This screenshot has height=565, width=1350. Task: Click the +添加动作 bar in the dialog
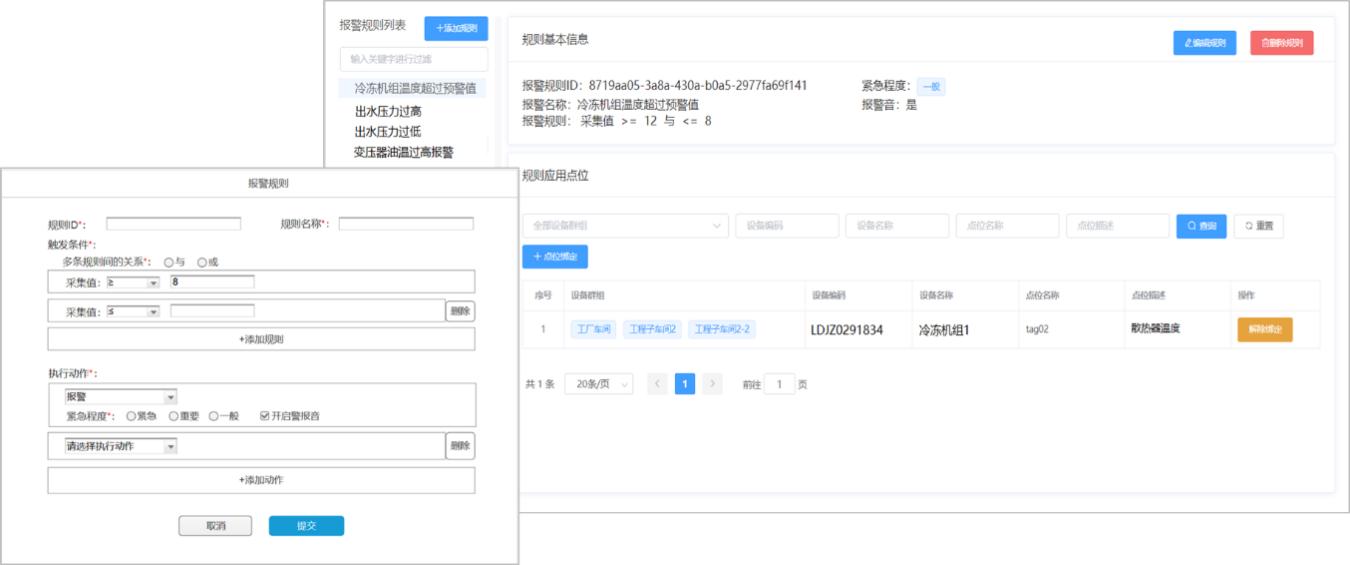(x=261, y=480)
